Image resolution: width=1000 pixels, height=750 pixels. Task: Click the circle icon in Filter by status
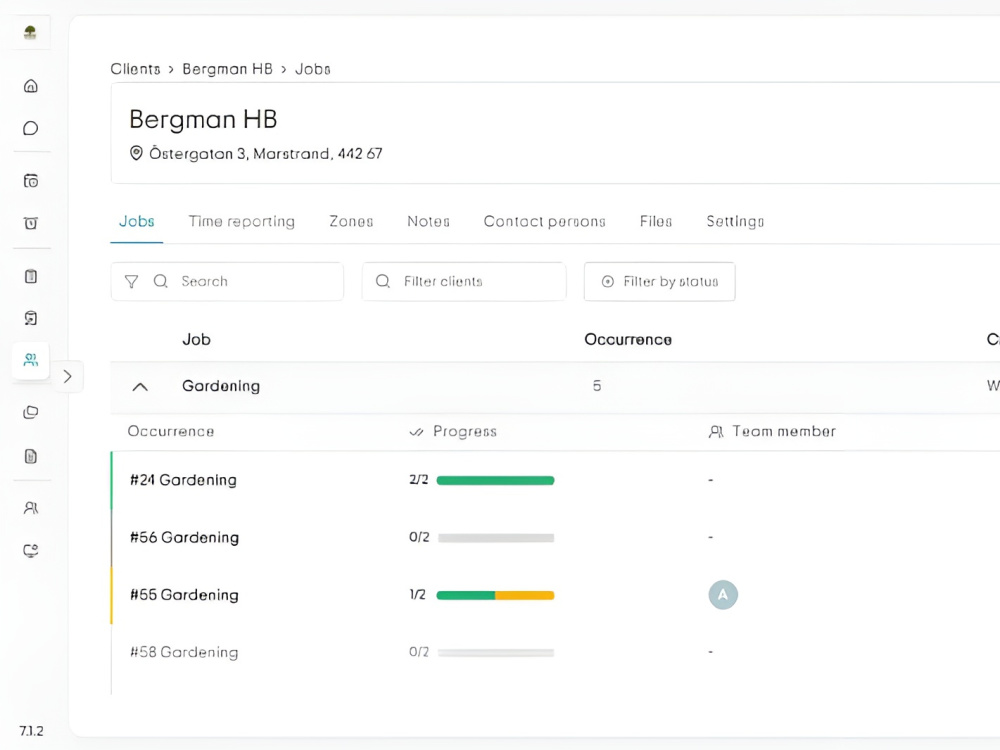click(608, 281)
